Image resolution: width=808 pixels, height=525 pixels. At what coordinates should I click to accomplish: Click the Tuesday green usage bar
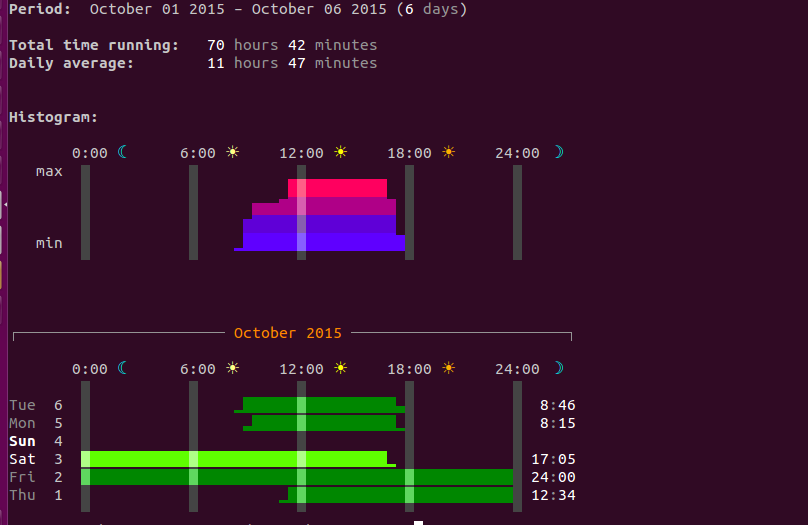pos(320,404)
